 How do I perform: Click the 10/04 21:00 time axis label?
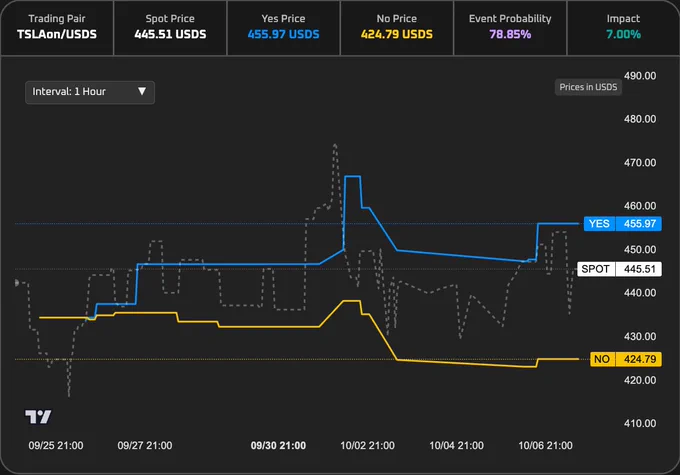coord(456,446)
